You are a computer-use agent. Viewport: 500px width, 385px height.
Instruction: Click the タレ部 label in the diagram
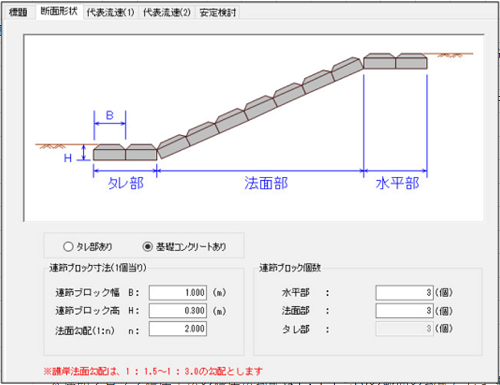pyautogui.click(x=126, y=183)
